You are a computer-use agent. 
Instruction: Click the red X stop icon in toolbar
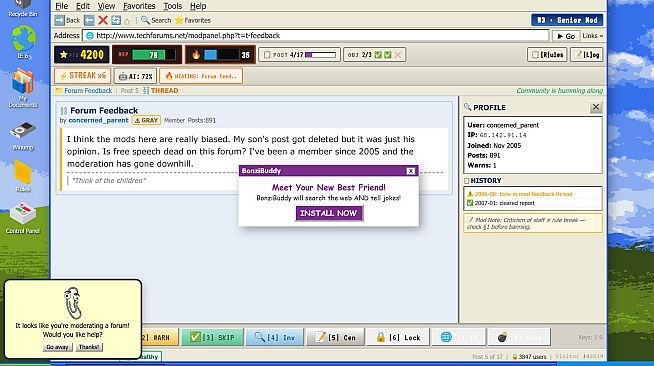pos(103,20)
